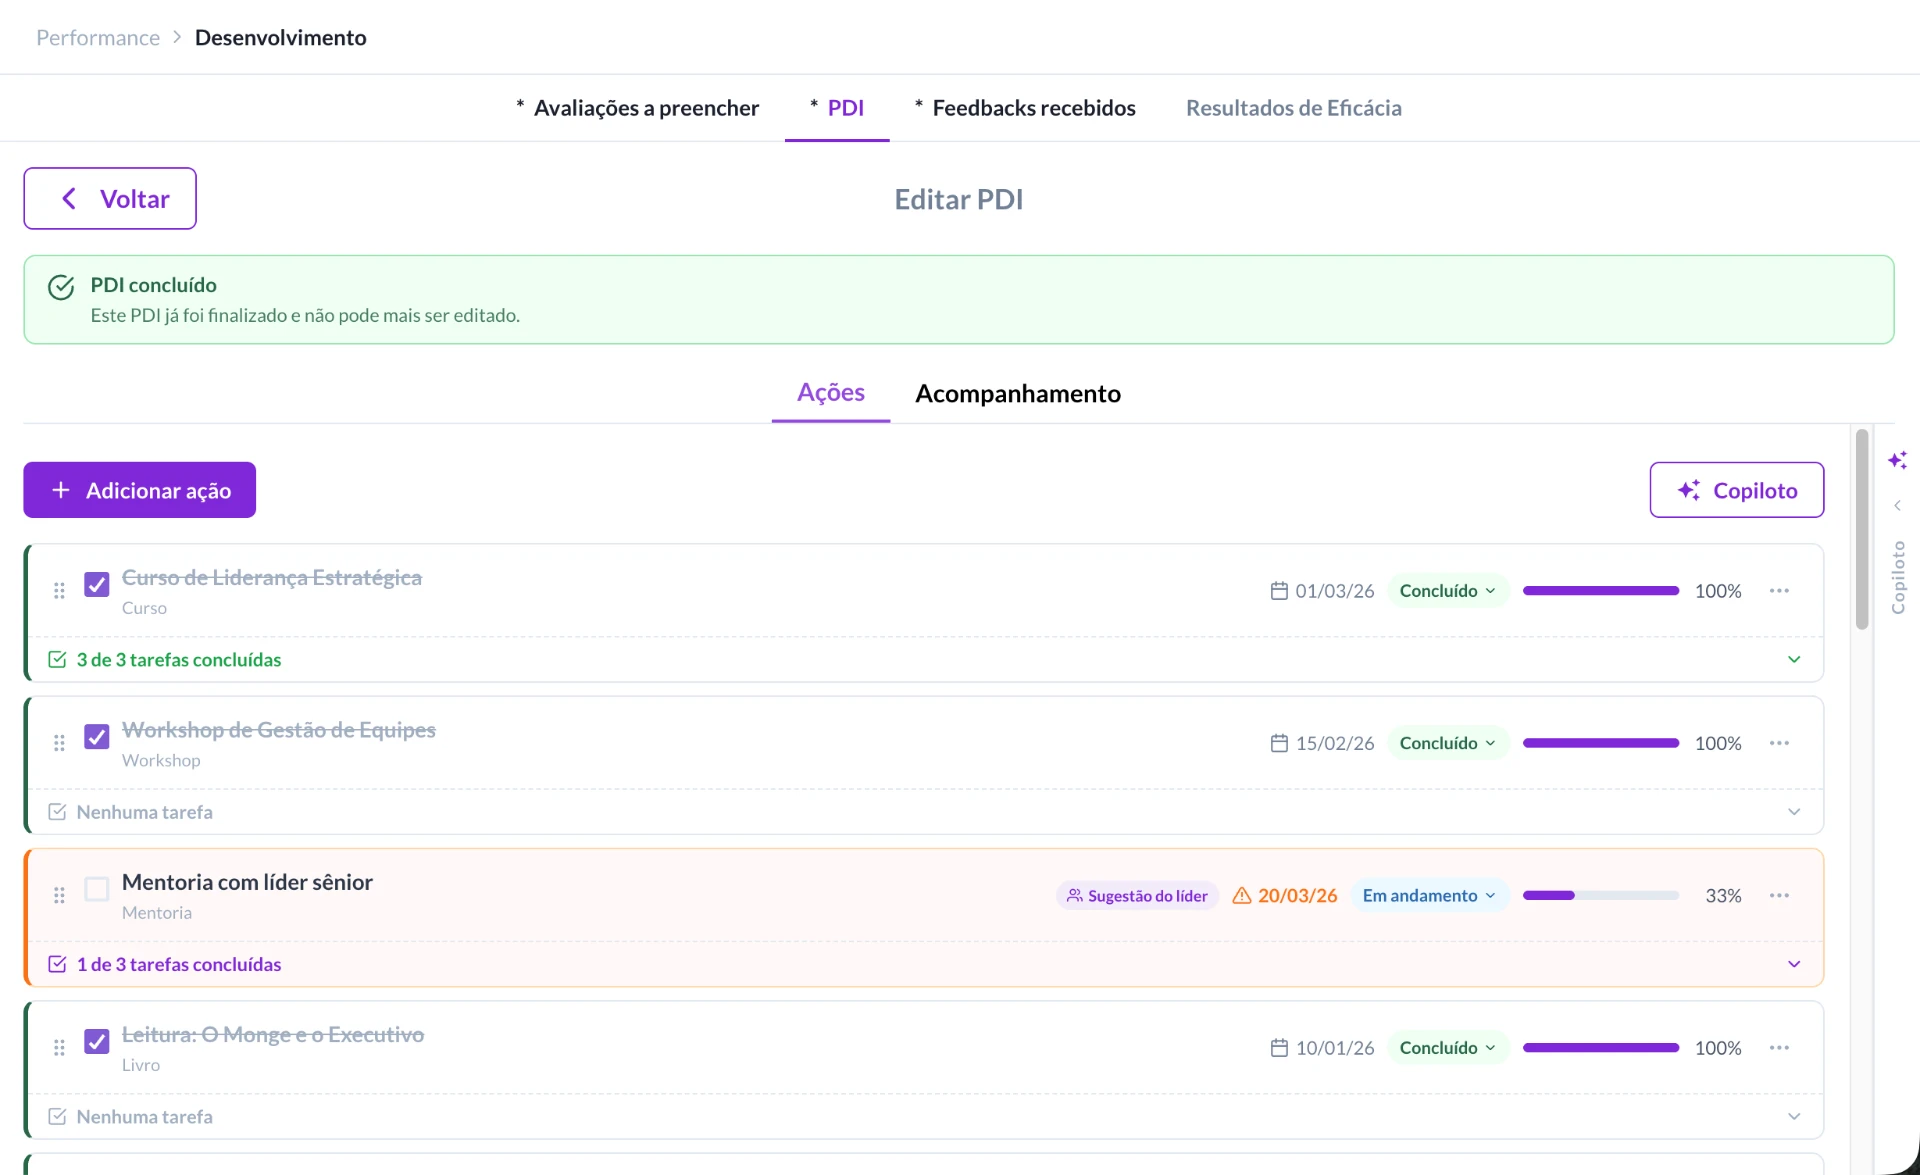Click the Desenvolvimento breadcrumb
This screenshot has width=1920, height=1175.
(x=280, y=37)
